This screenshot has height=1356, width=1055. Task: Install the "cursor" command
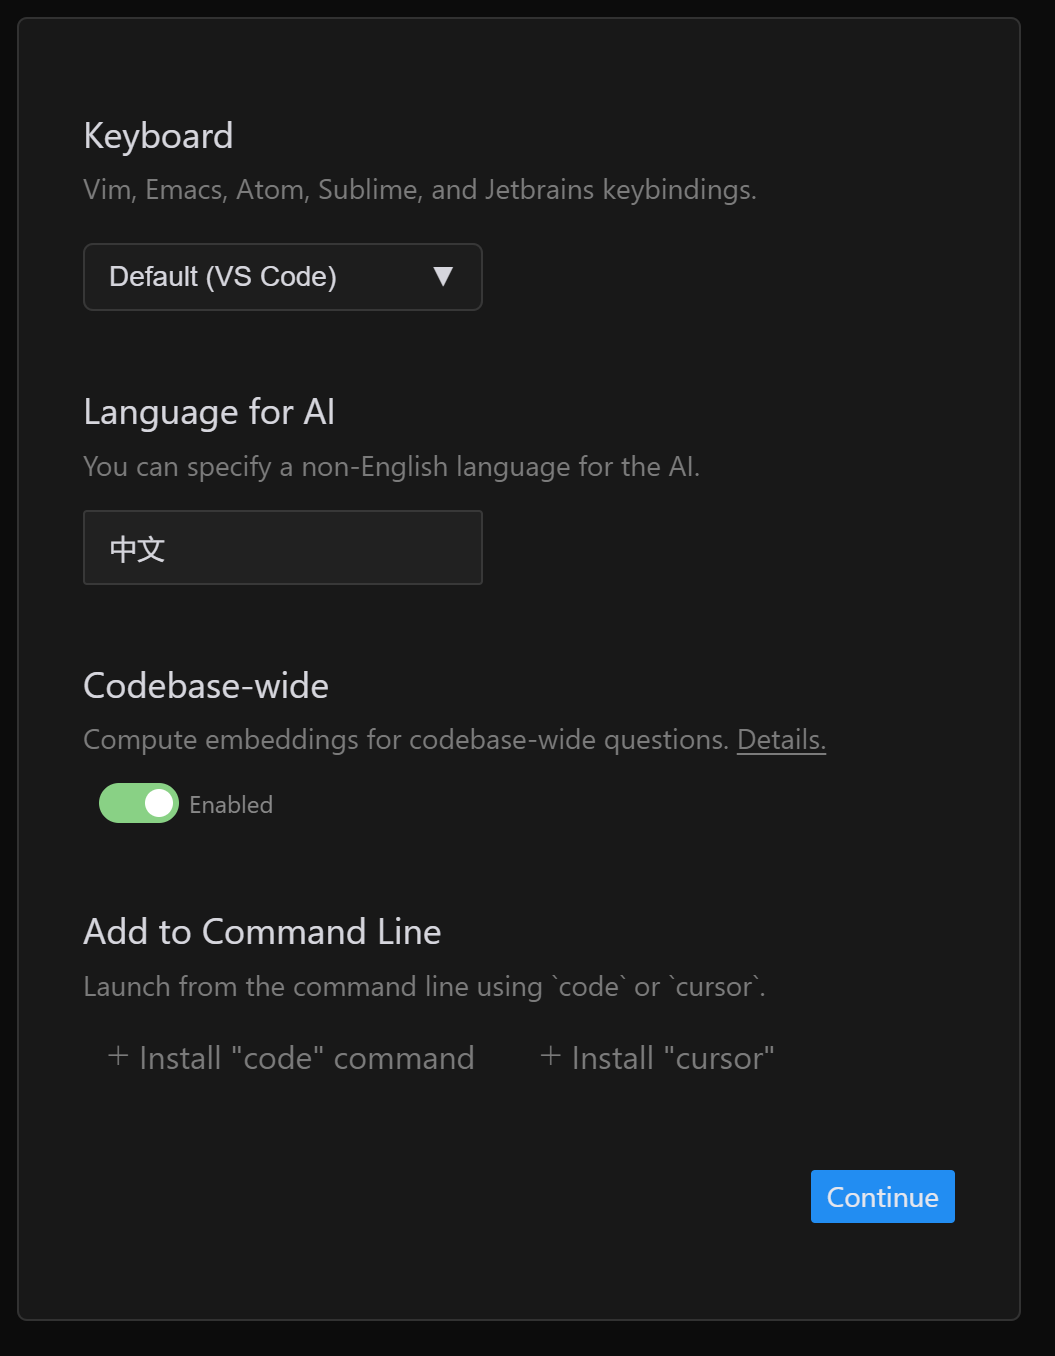point(657,1058)
